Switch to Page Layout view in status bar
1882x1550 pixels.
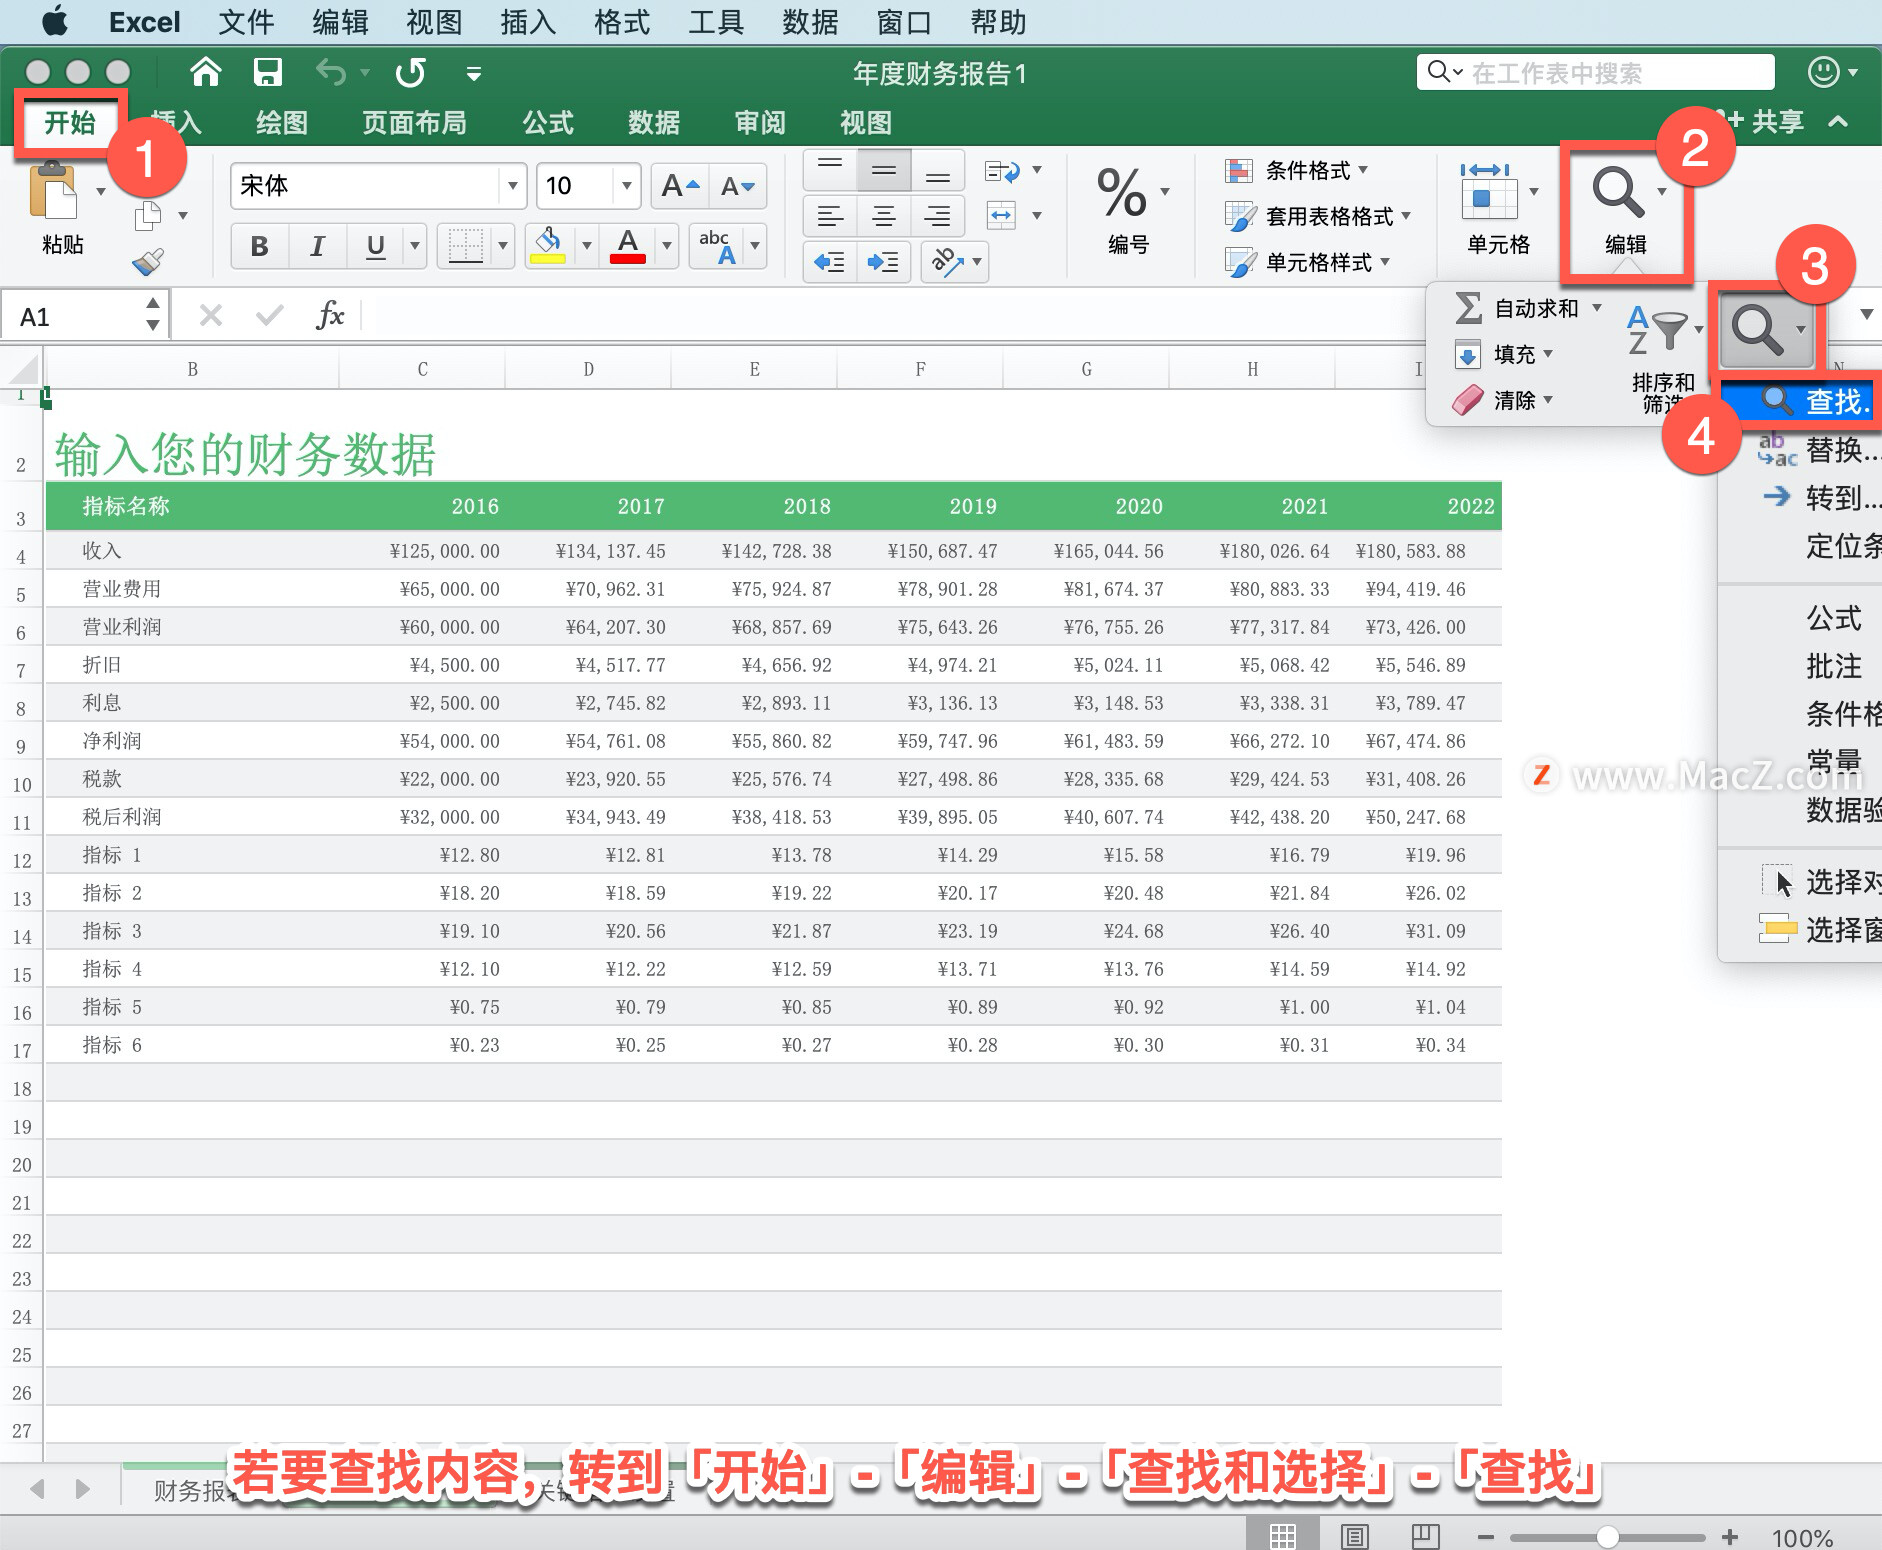coord(1355,1535)
